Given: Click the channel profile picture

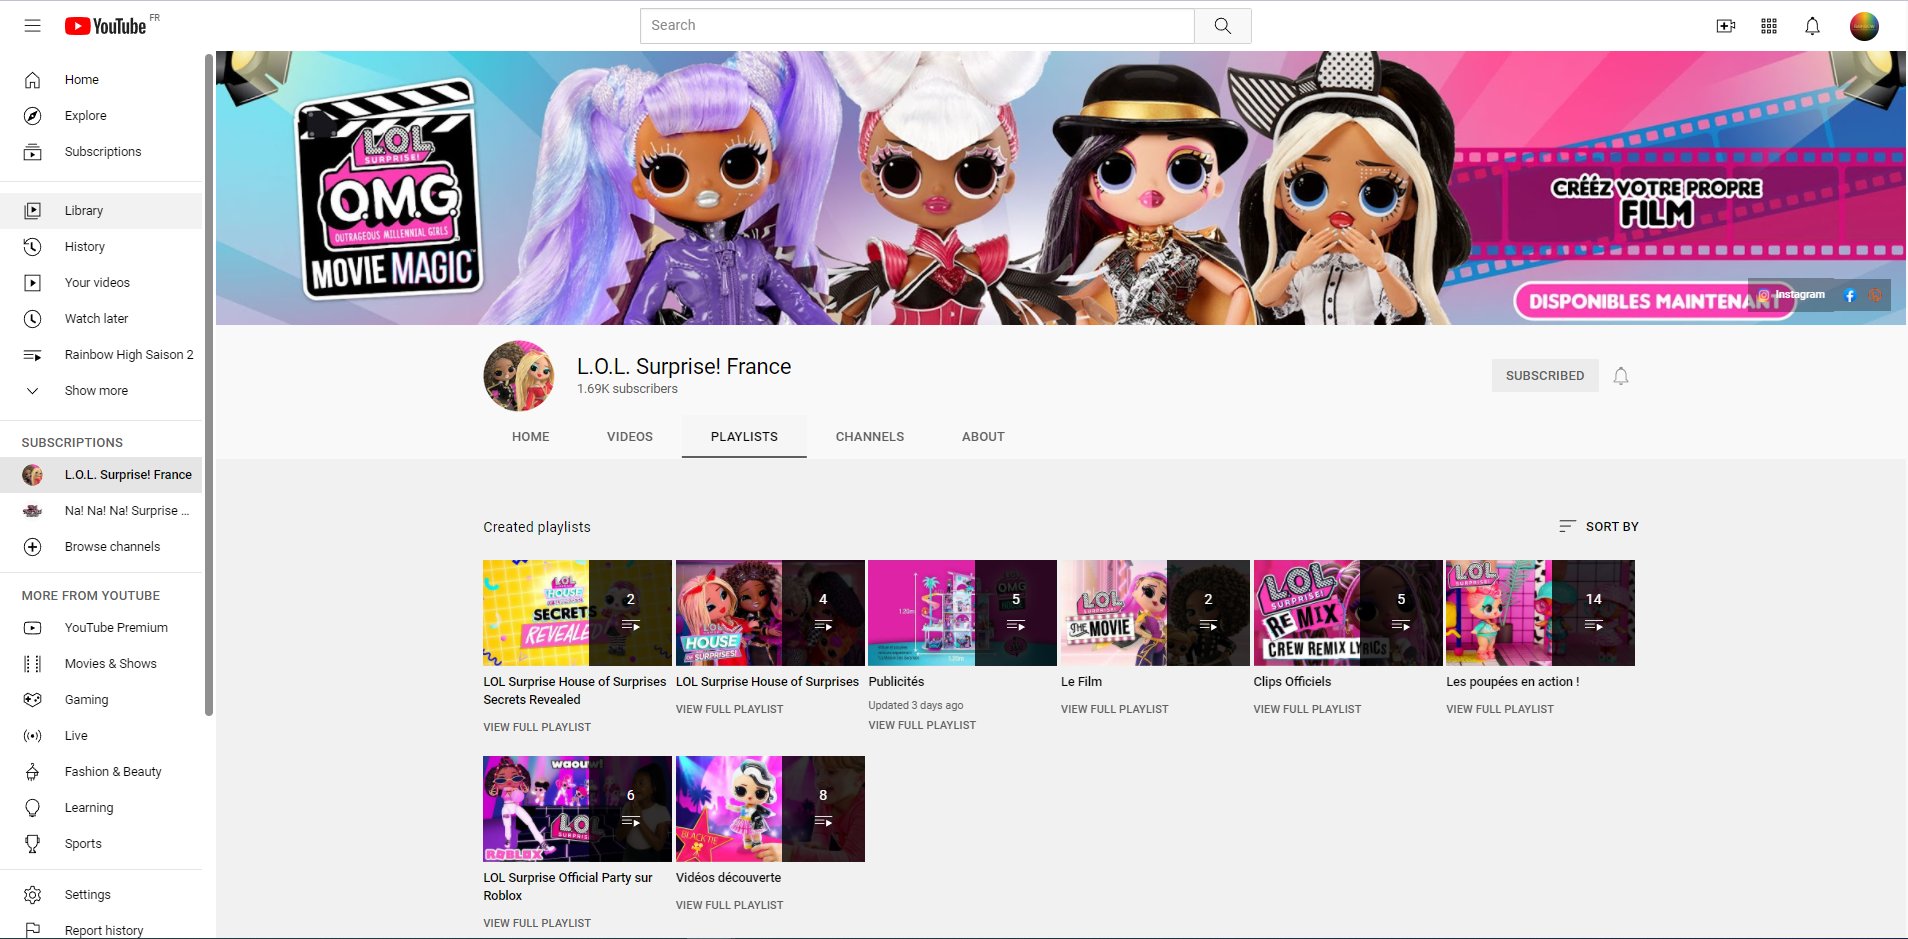Looking at the screenshot, I should pos(519,376).
